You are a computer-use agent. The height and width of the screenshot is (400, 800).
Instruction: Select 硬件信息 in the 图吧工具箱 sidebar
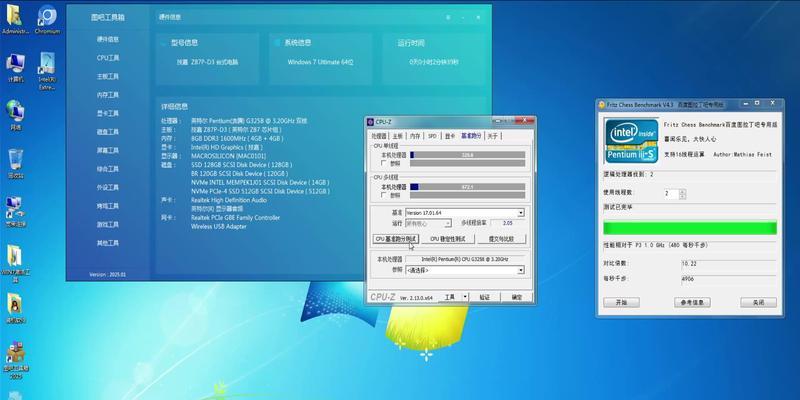click(x=108, y=39)
